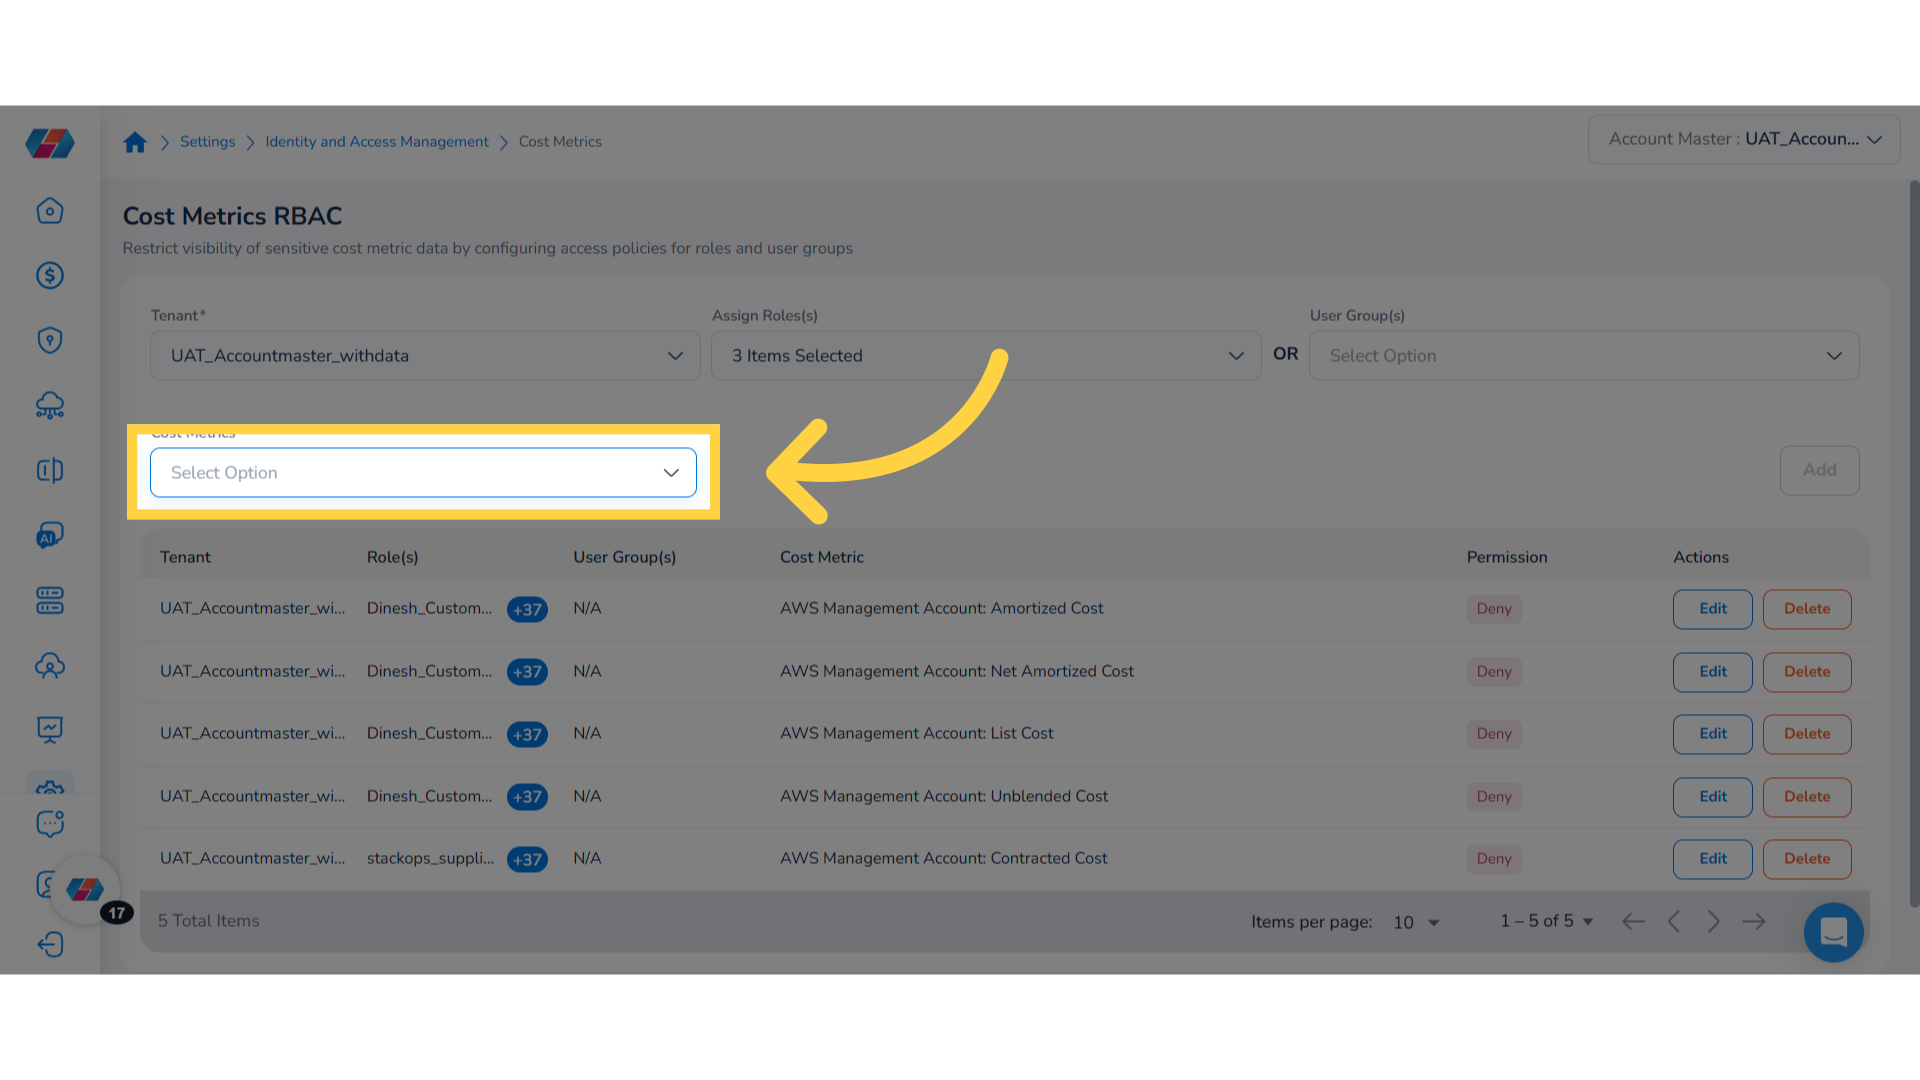Change the items per page dropdown
The height and width of the screenshot is (1080, 1920).
[1416, 922]
